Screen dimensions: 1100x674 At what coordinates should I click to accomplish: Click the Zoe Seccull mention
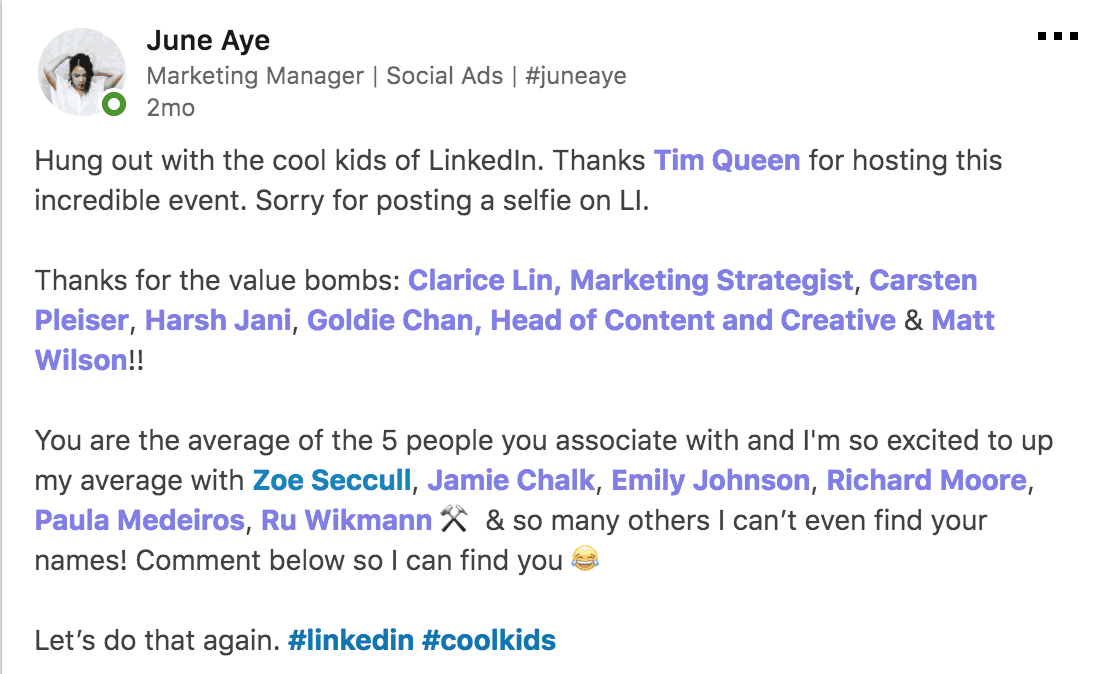[331, 480]
